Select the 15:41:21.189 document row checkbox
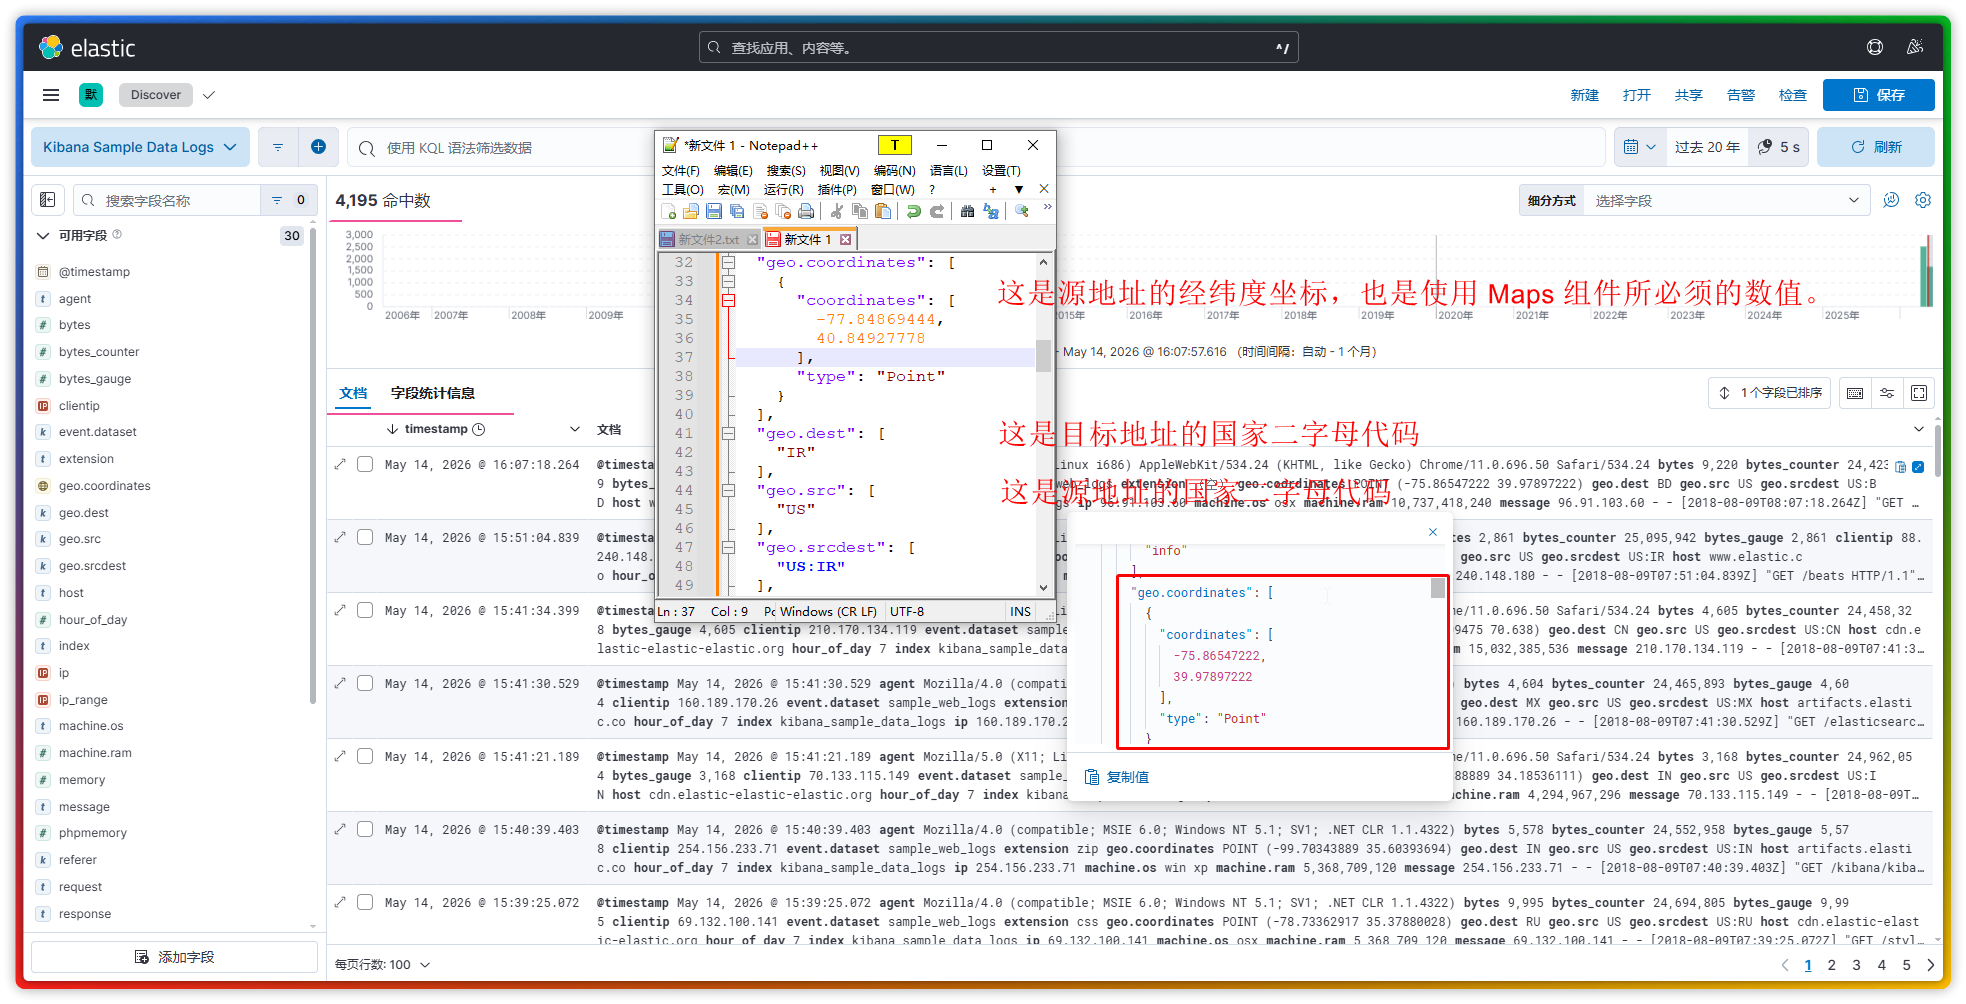This screenshot has width=1966, height=1004. click(x=366, y=756)
